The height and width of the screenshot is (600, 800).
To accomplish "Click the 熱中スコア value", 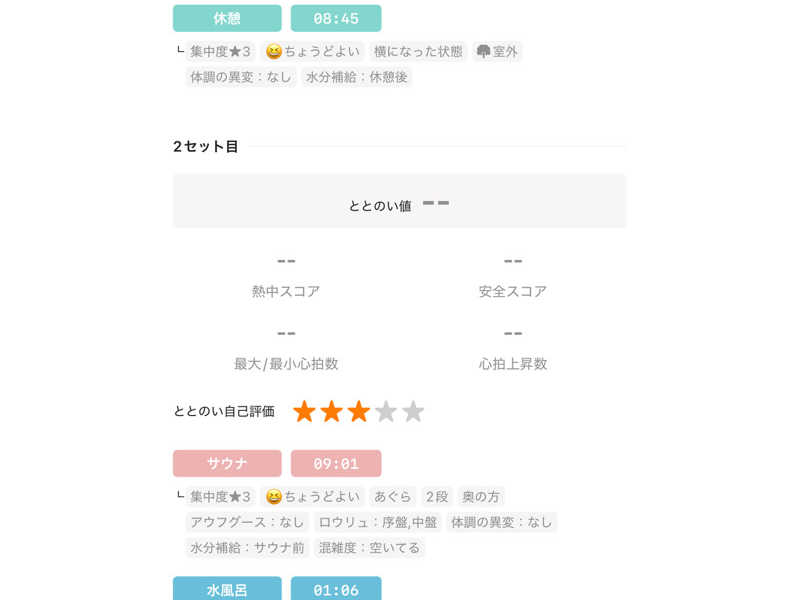I will pos(286,262).
